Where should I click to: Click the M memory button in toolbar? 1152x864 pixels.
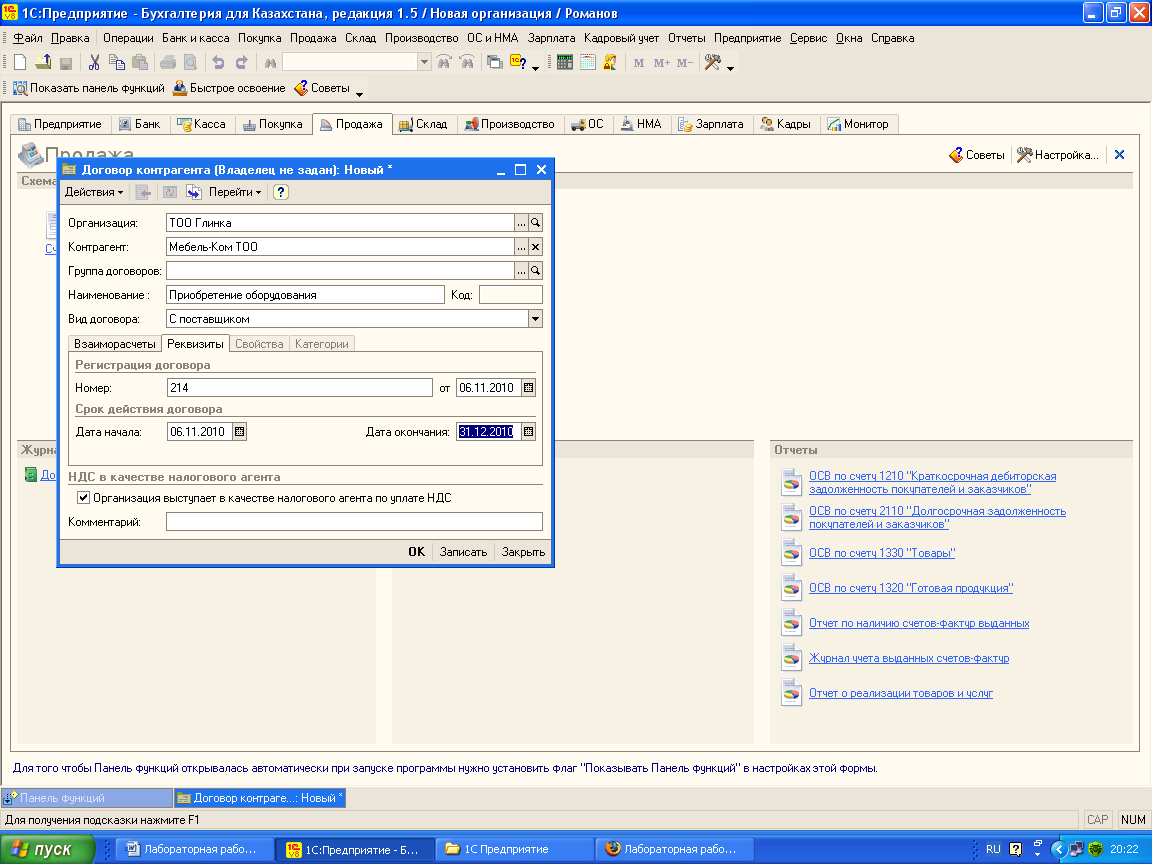[x=638, y=63]
